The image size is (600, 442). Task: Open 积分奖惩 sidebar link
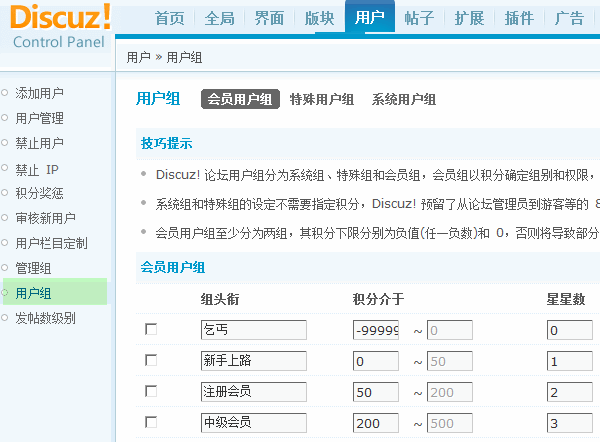tap(39, 193)
